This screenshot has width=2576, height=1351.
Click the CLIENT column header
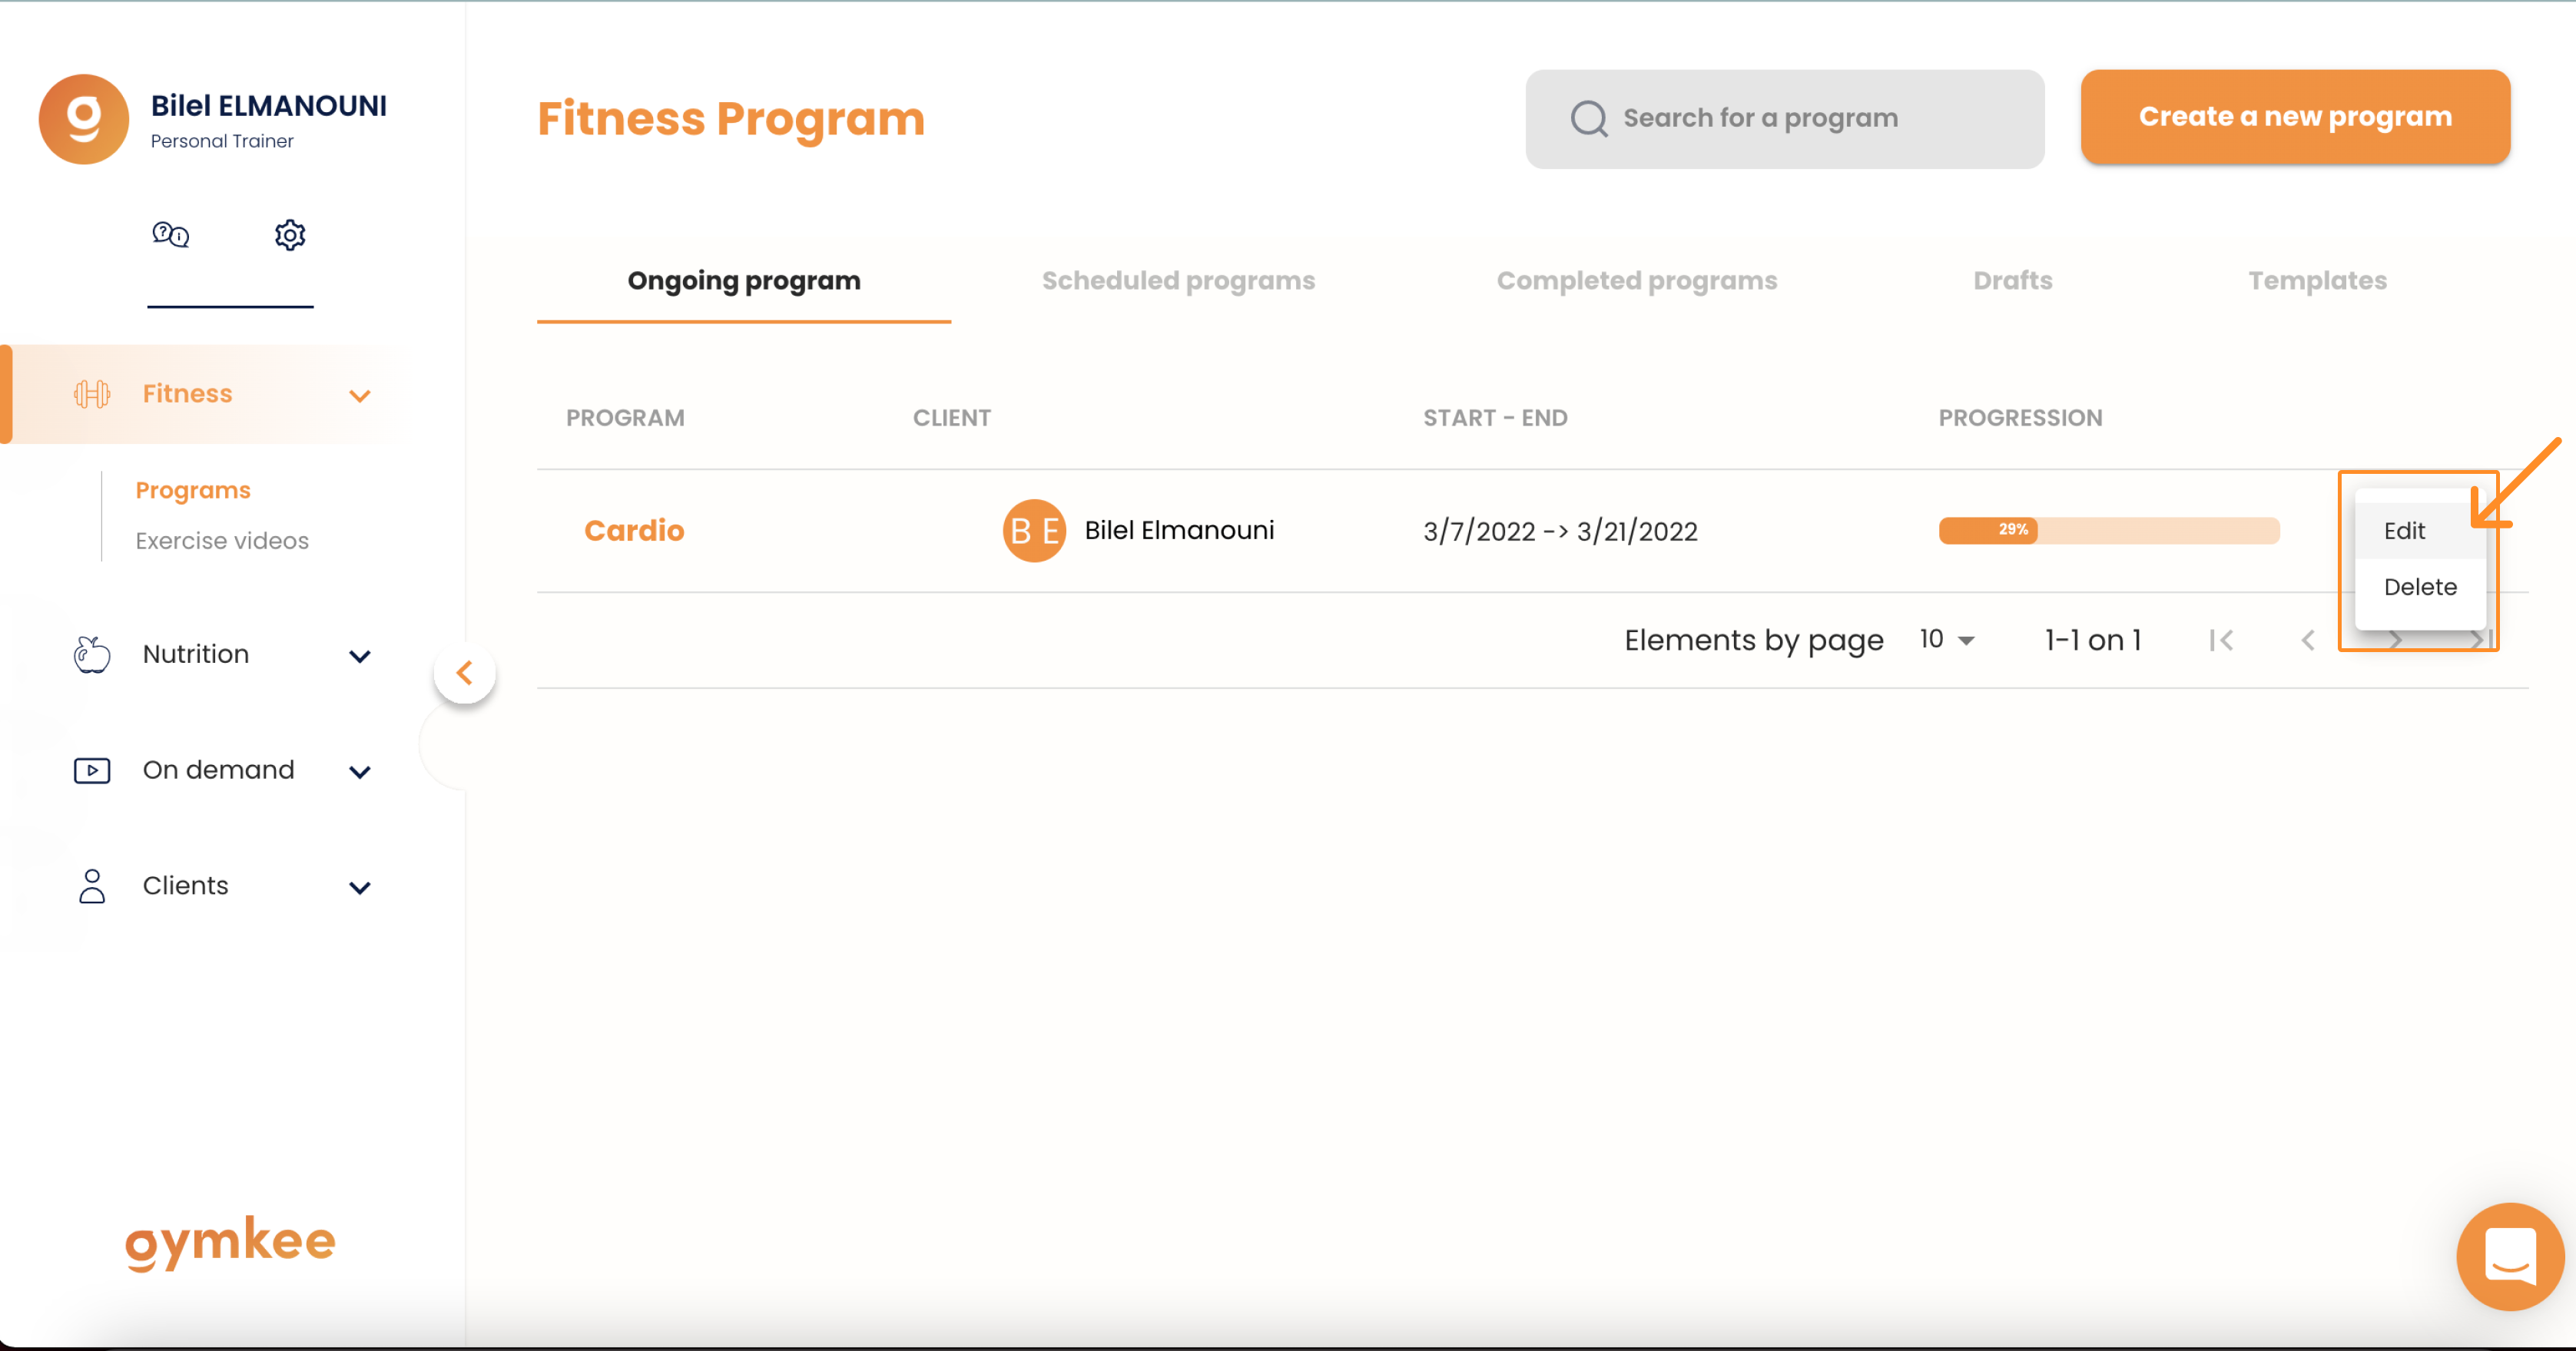click(951, 418)
